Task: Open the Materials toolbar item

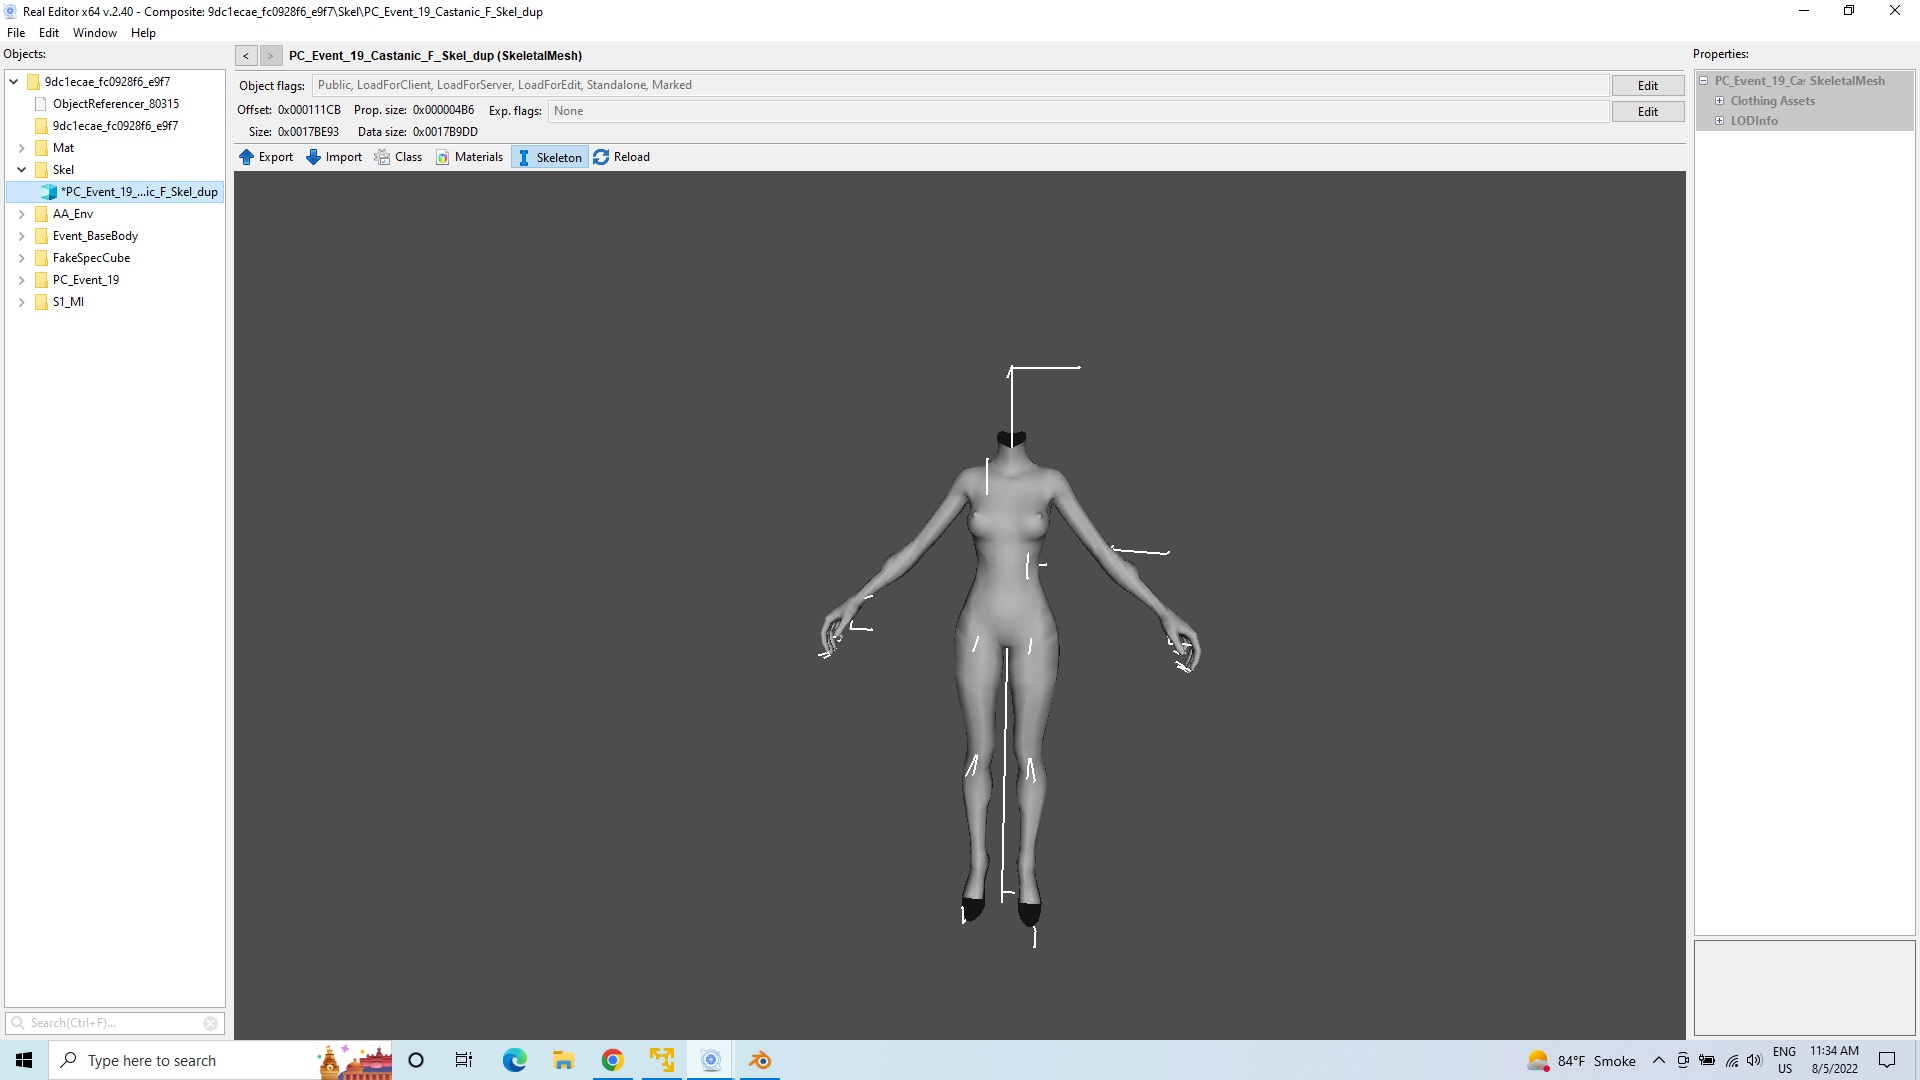Action: [x=469, y=157]
